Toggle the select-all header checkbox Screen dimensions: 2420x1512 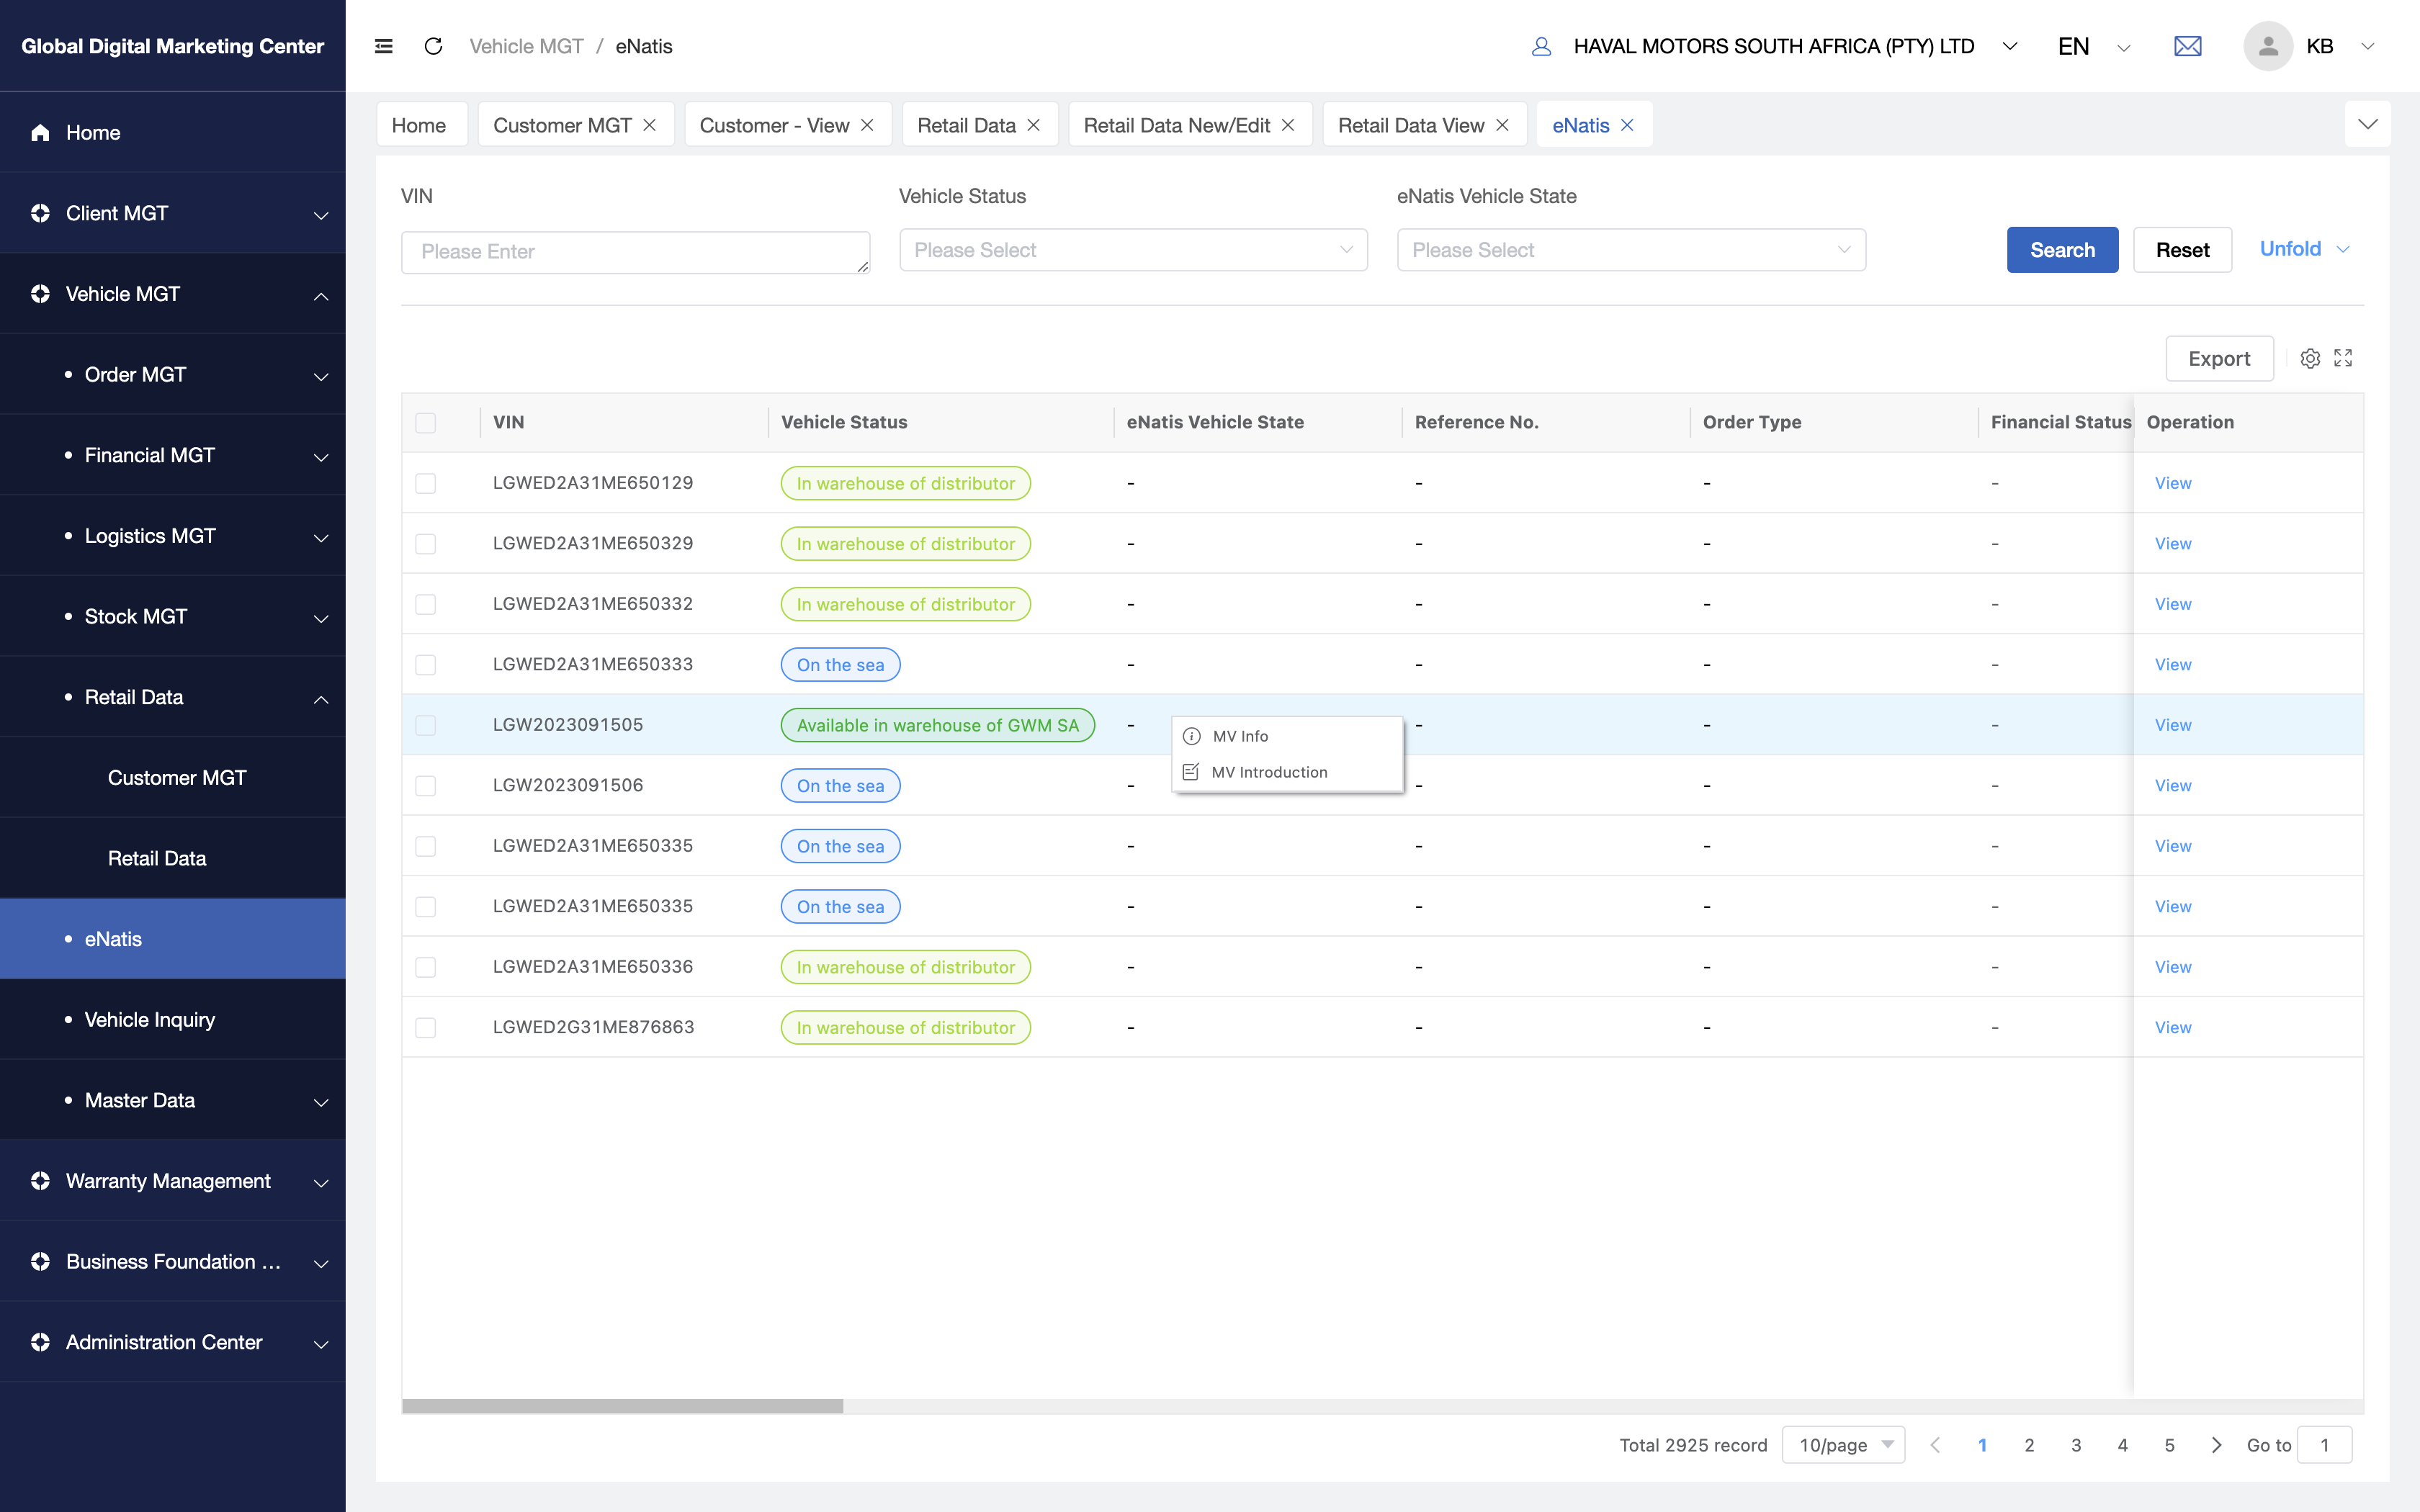426,423
